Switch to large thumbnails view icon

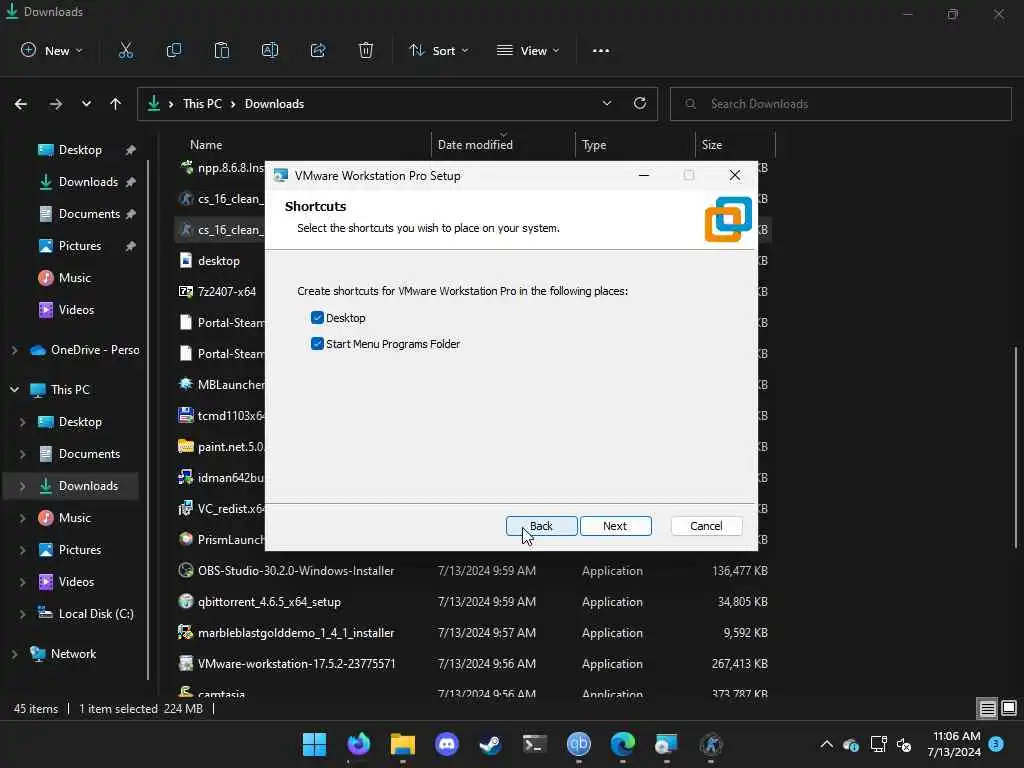pos(1009,708)
